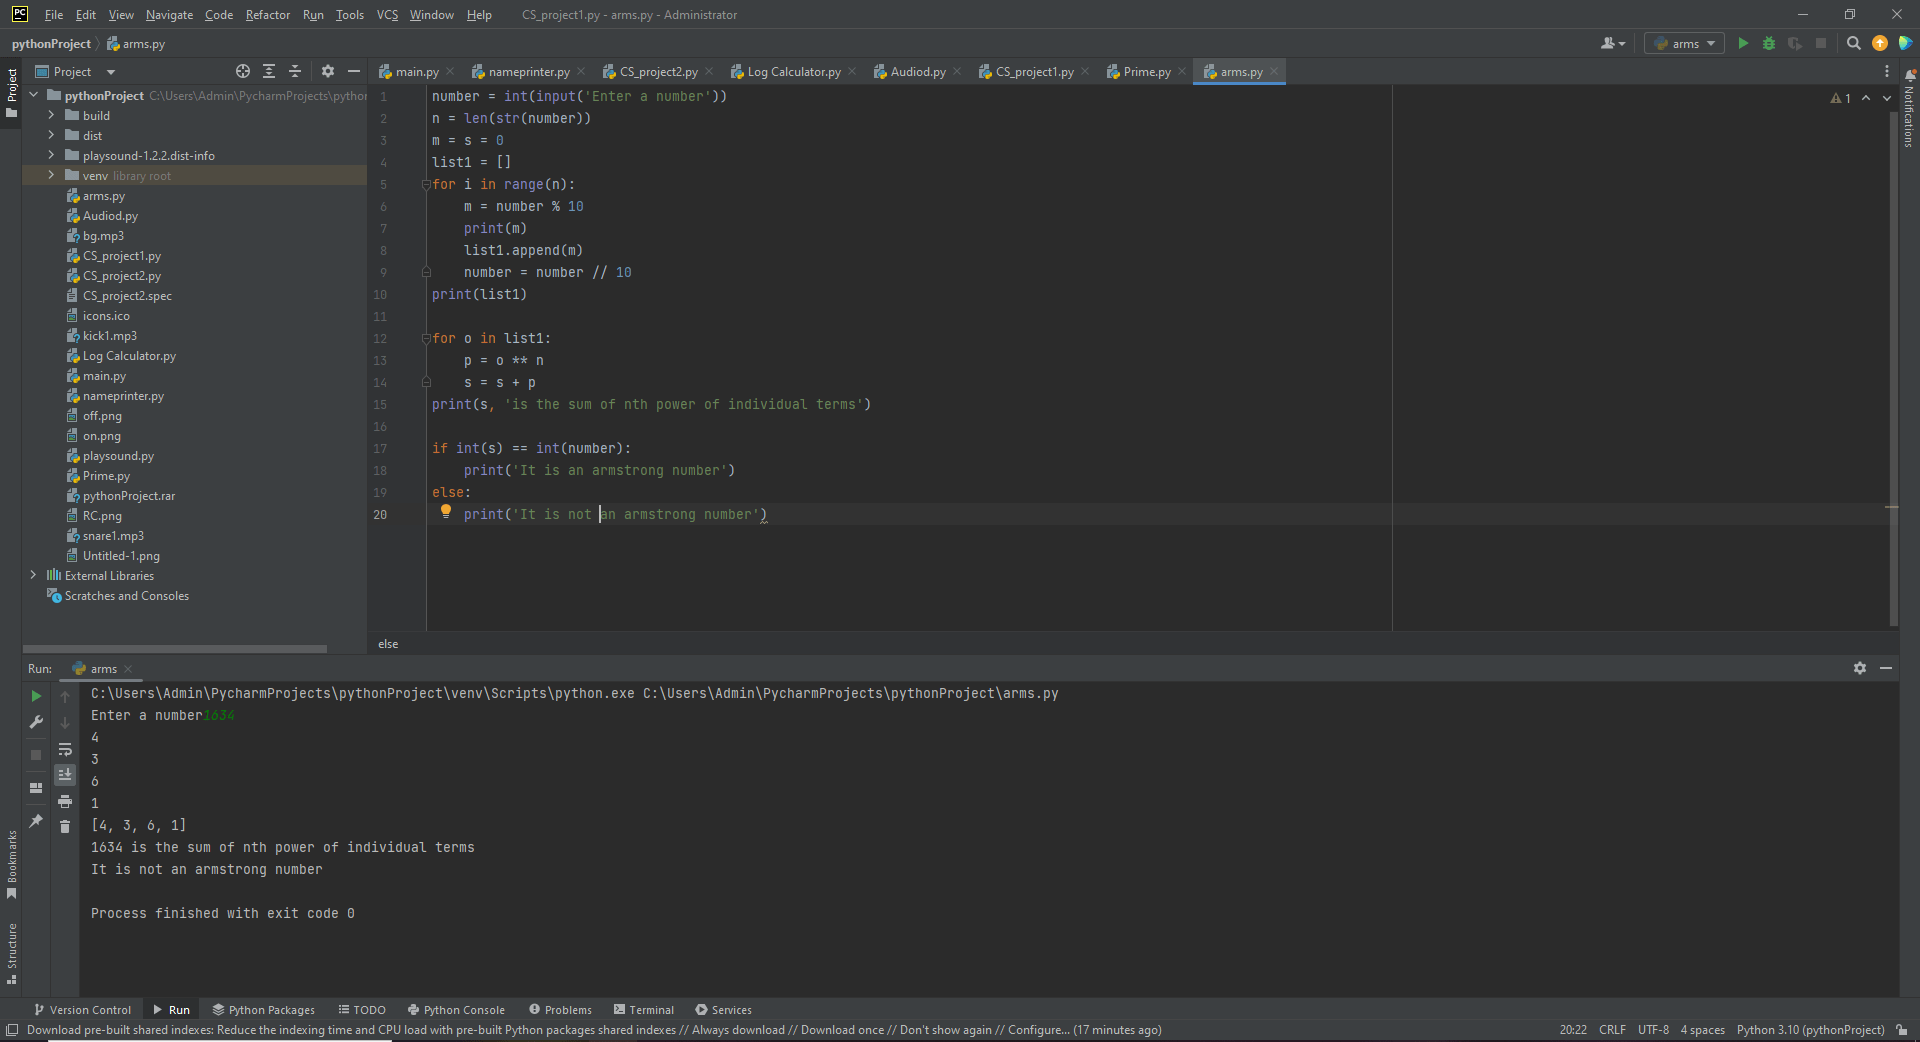
Task: Select CS_project2.spec in the project tree
Action: coord(127,296)
